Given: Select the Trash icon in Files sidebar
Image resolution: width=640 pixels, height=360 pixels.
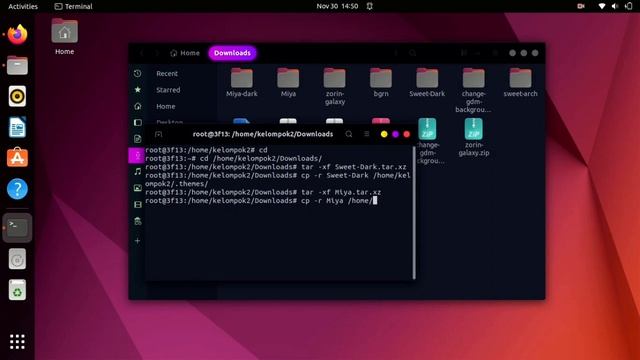Looking at the screenshot, I should 138,221.
